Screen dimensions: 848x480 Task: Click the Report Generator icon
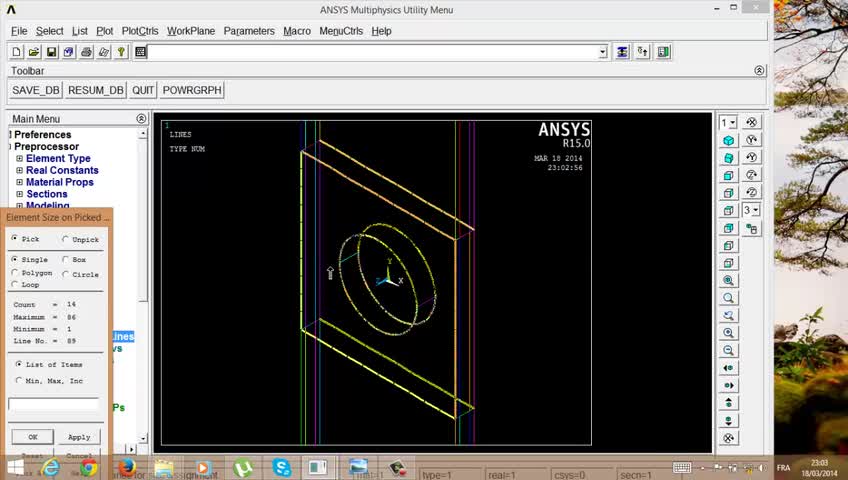tap(104, 52)
